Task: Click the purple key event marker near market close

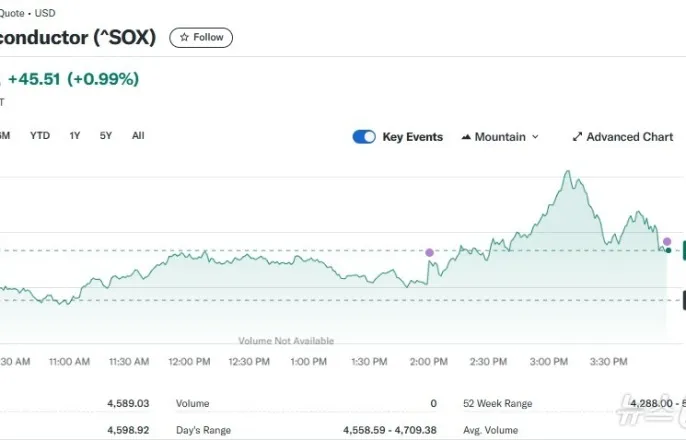Action: pos(667,242)
